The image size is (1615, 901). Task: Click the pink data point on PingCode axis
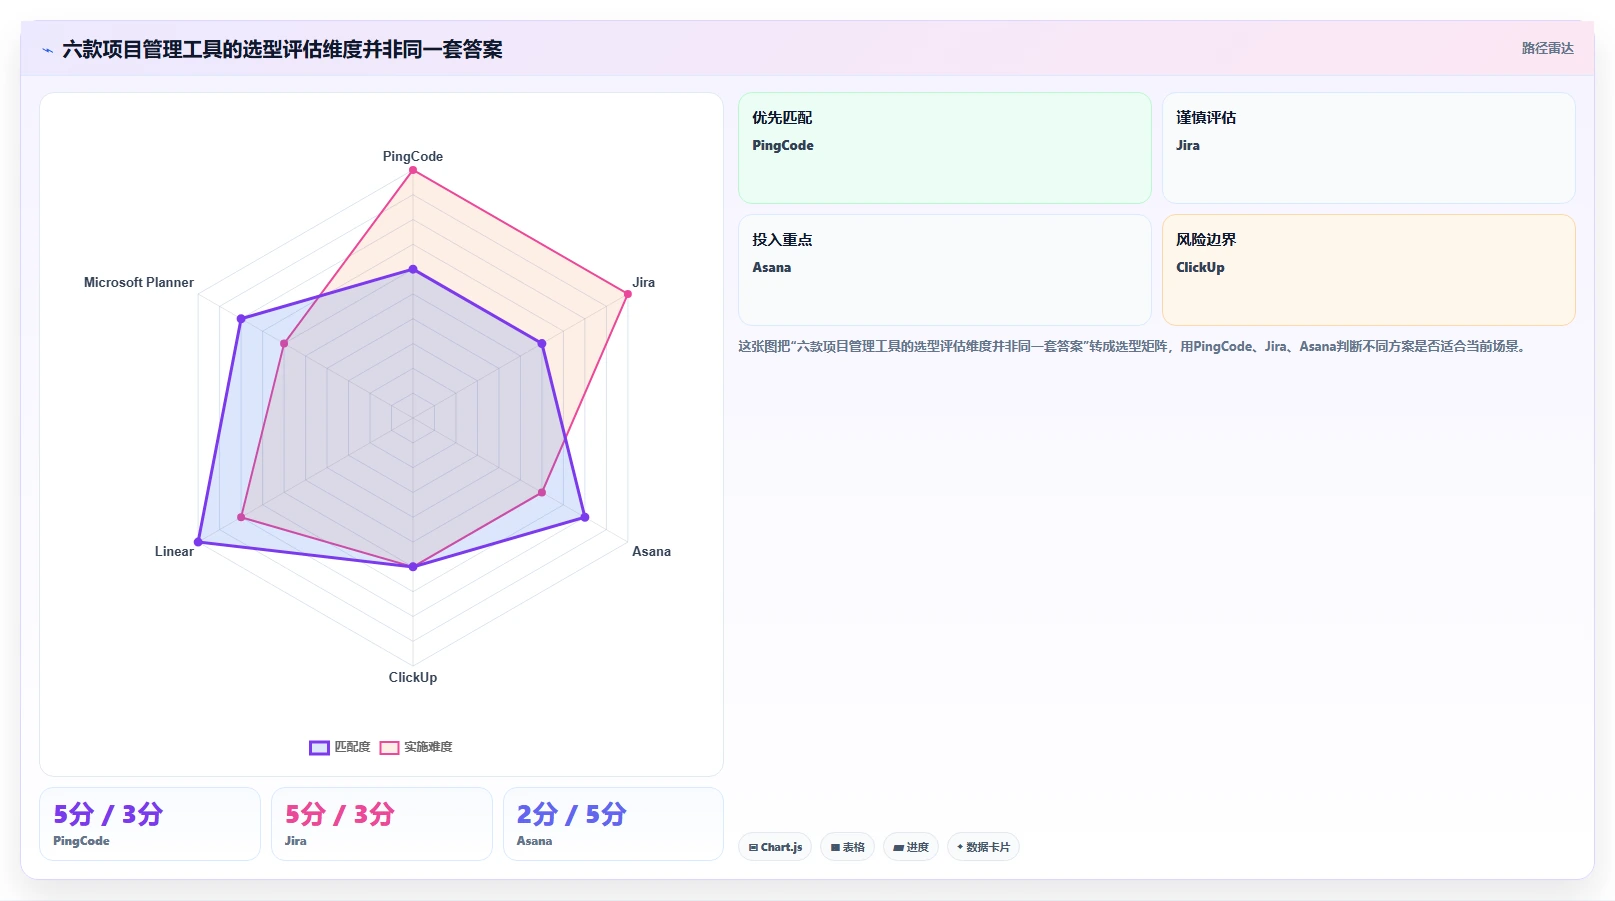click(413, 170)
